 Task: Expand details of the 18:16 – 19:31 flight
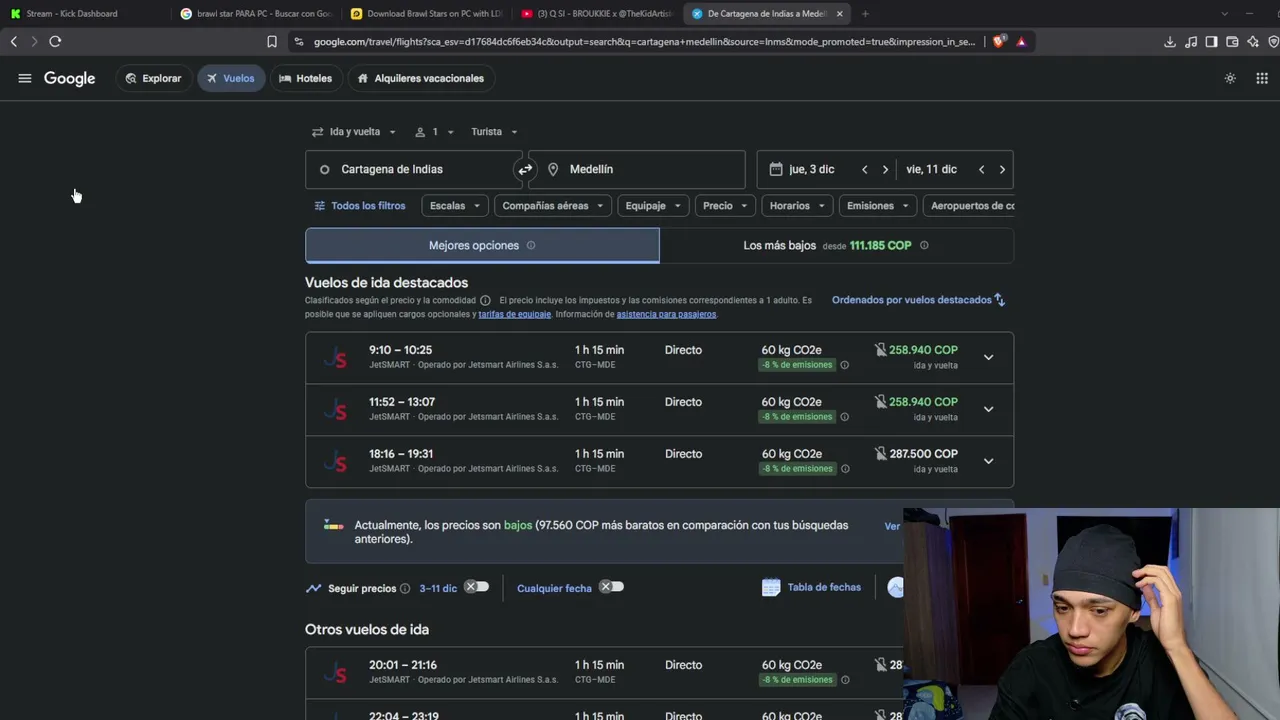click(x=988, y=461)
